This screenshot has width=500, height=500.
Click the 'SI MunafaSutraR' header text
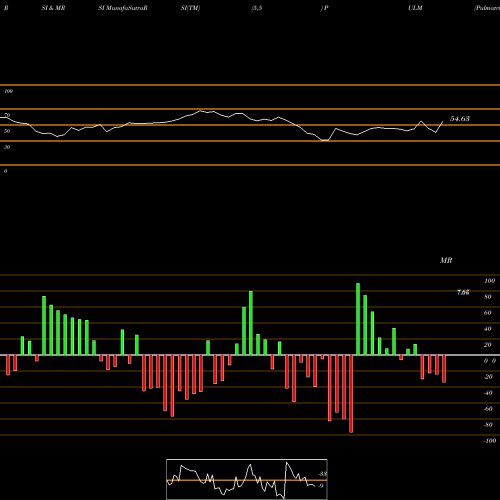pos(123,8)
